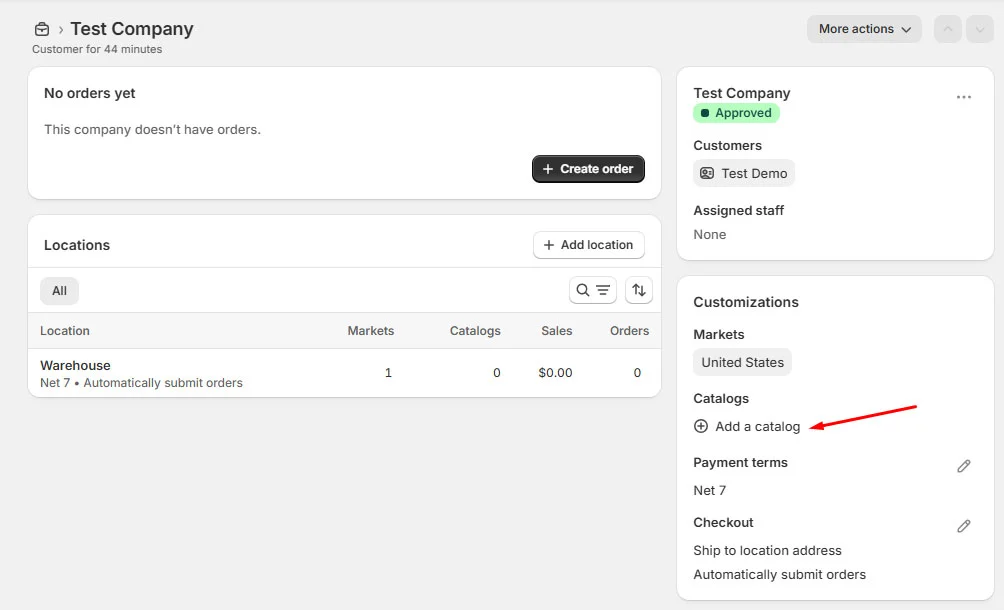
Task: Open the More actions dropdown
Action: coord(863,28)
